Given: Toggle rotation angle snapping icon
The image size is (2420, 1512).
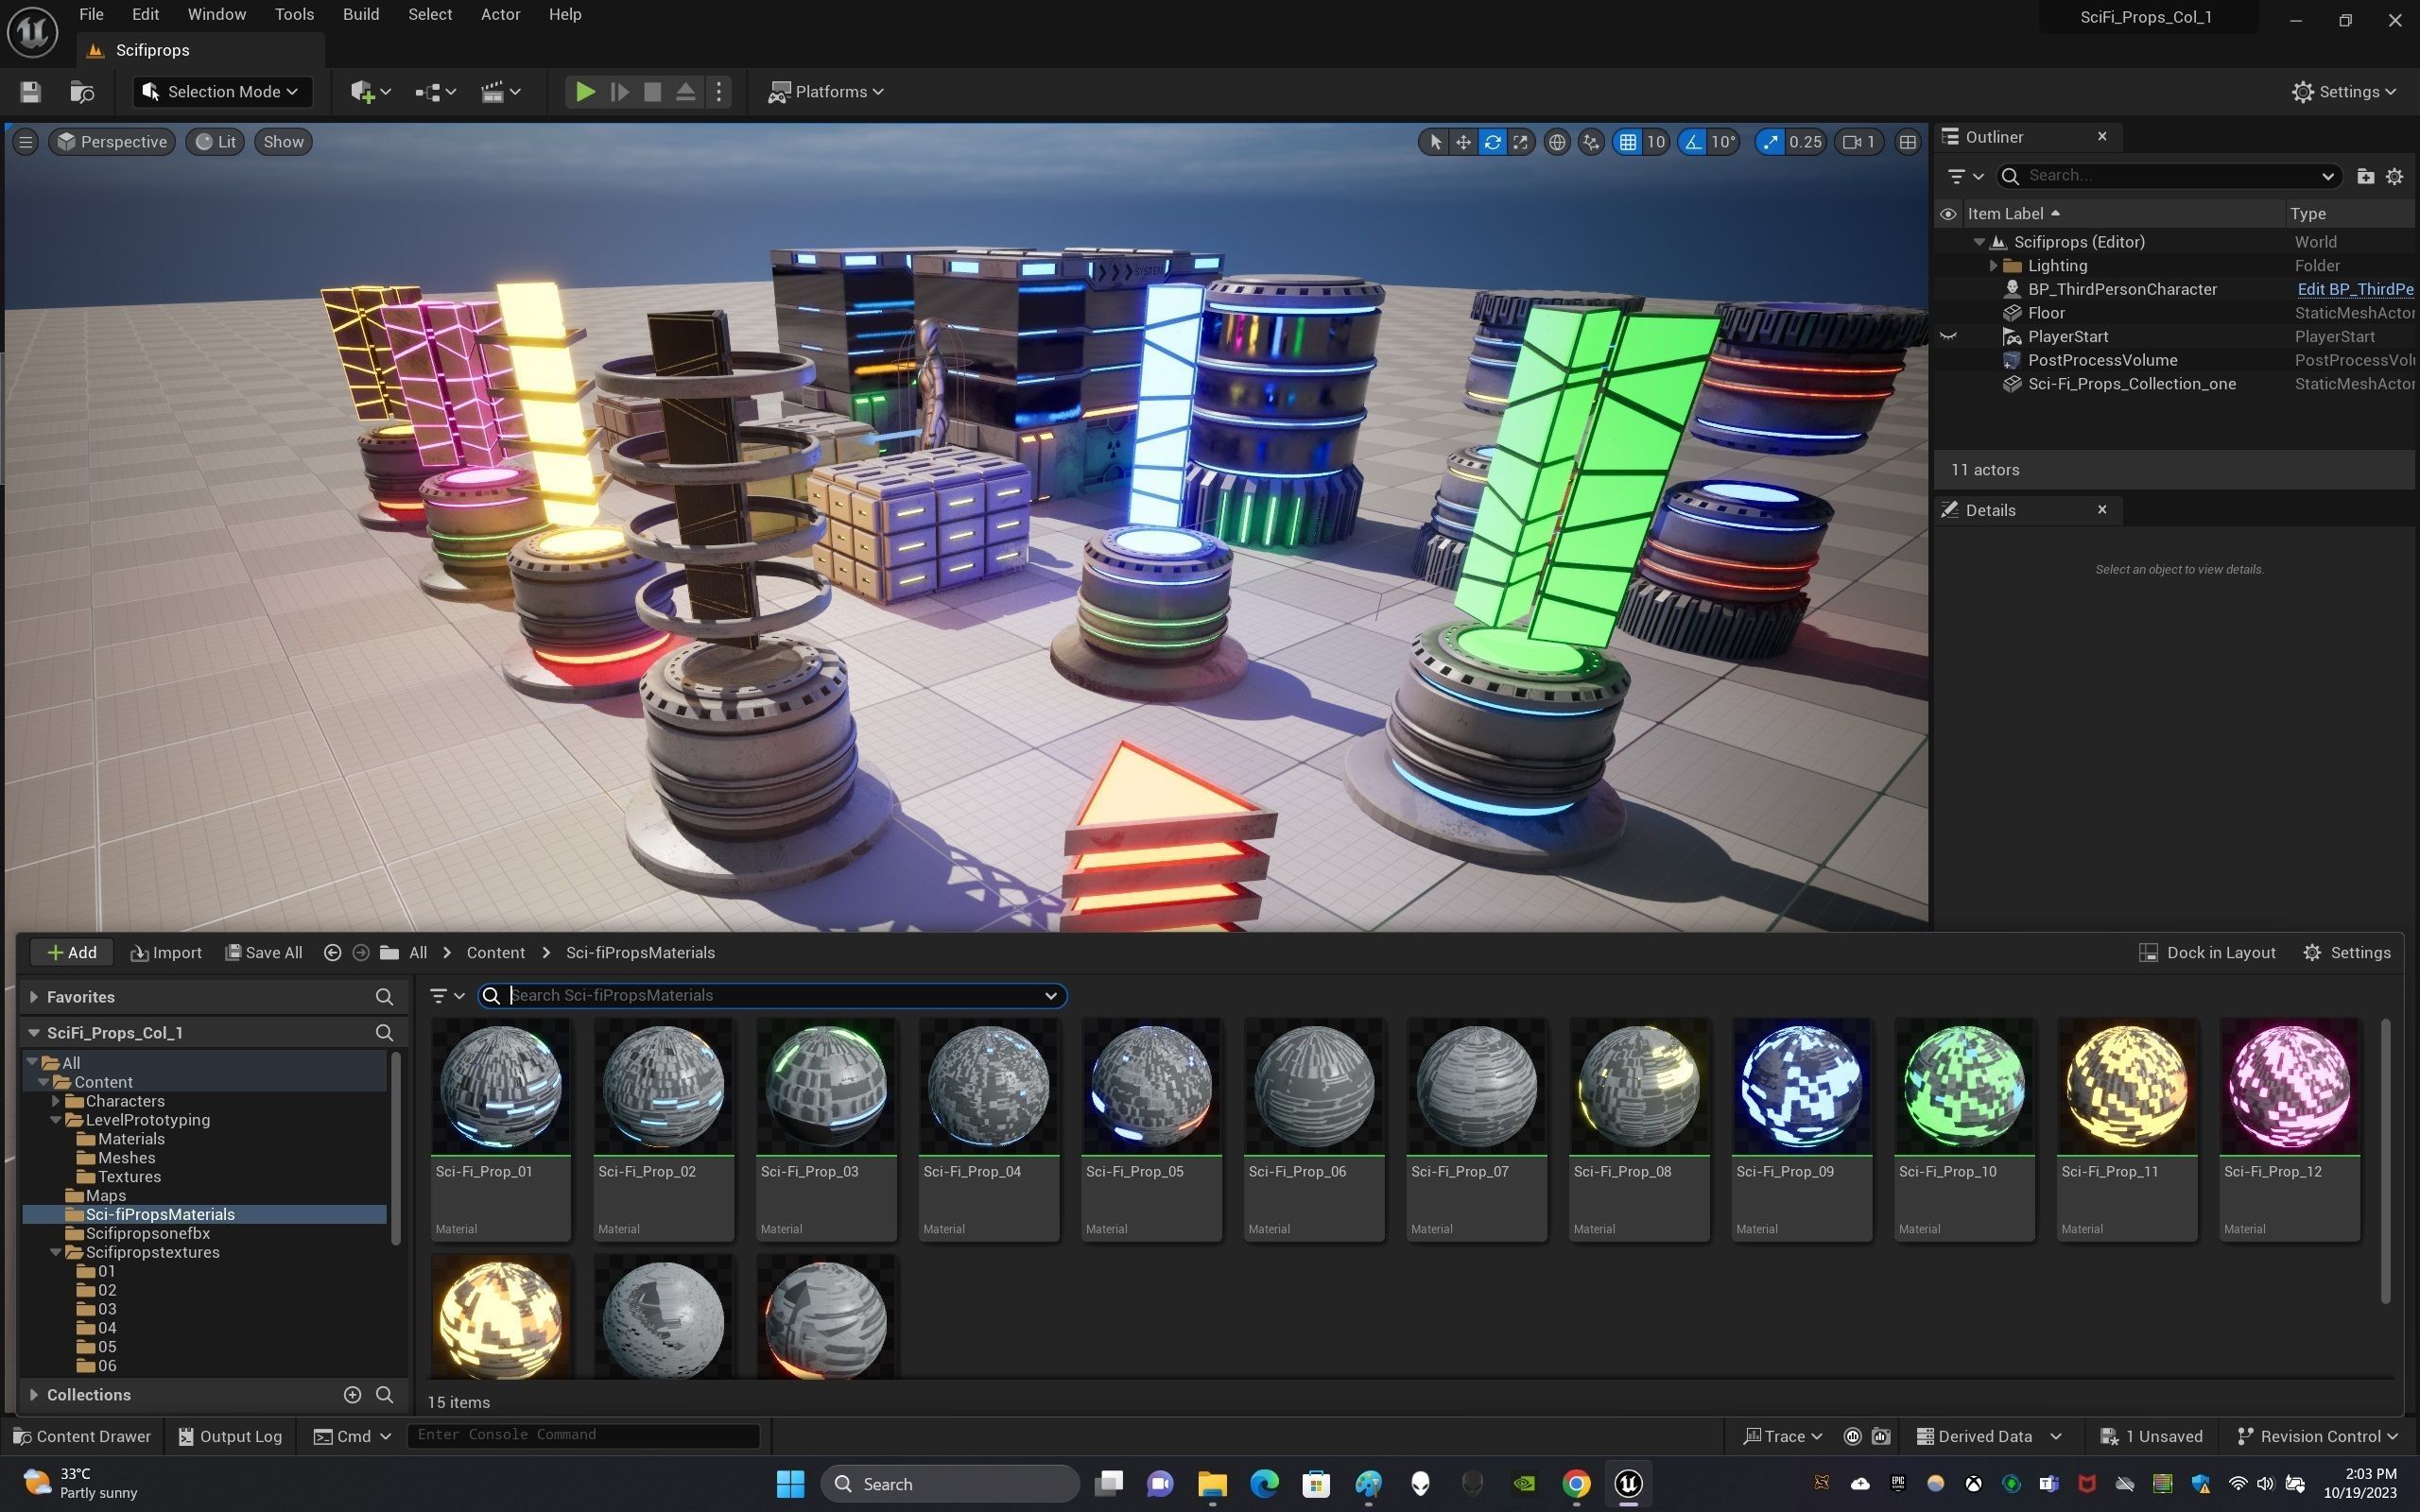Looking at the screenshot, I should (x=1693, y=142).
